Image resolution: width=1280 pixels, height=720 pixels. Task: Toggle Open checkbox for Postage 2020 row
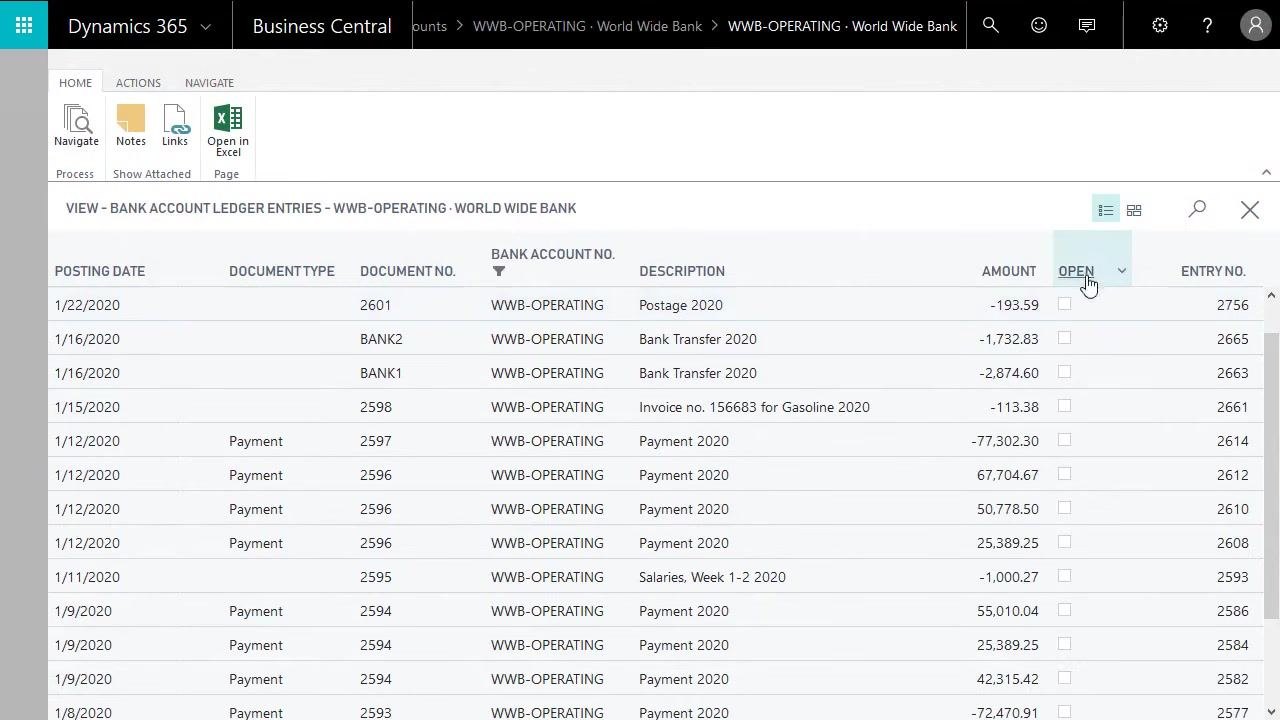(x=1064, y=304)
